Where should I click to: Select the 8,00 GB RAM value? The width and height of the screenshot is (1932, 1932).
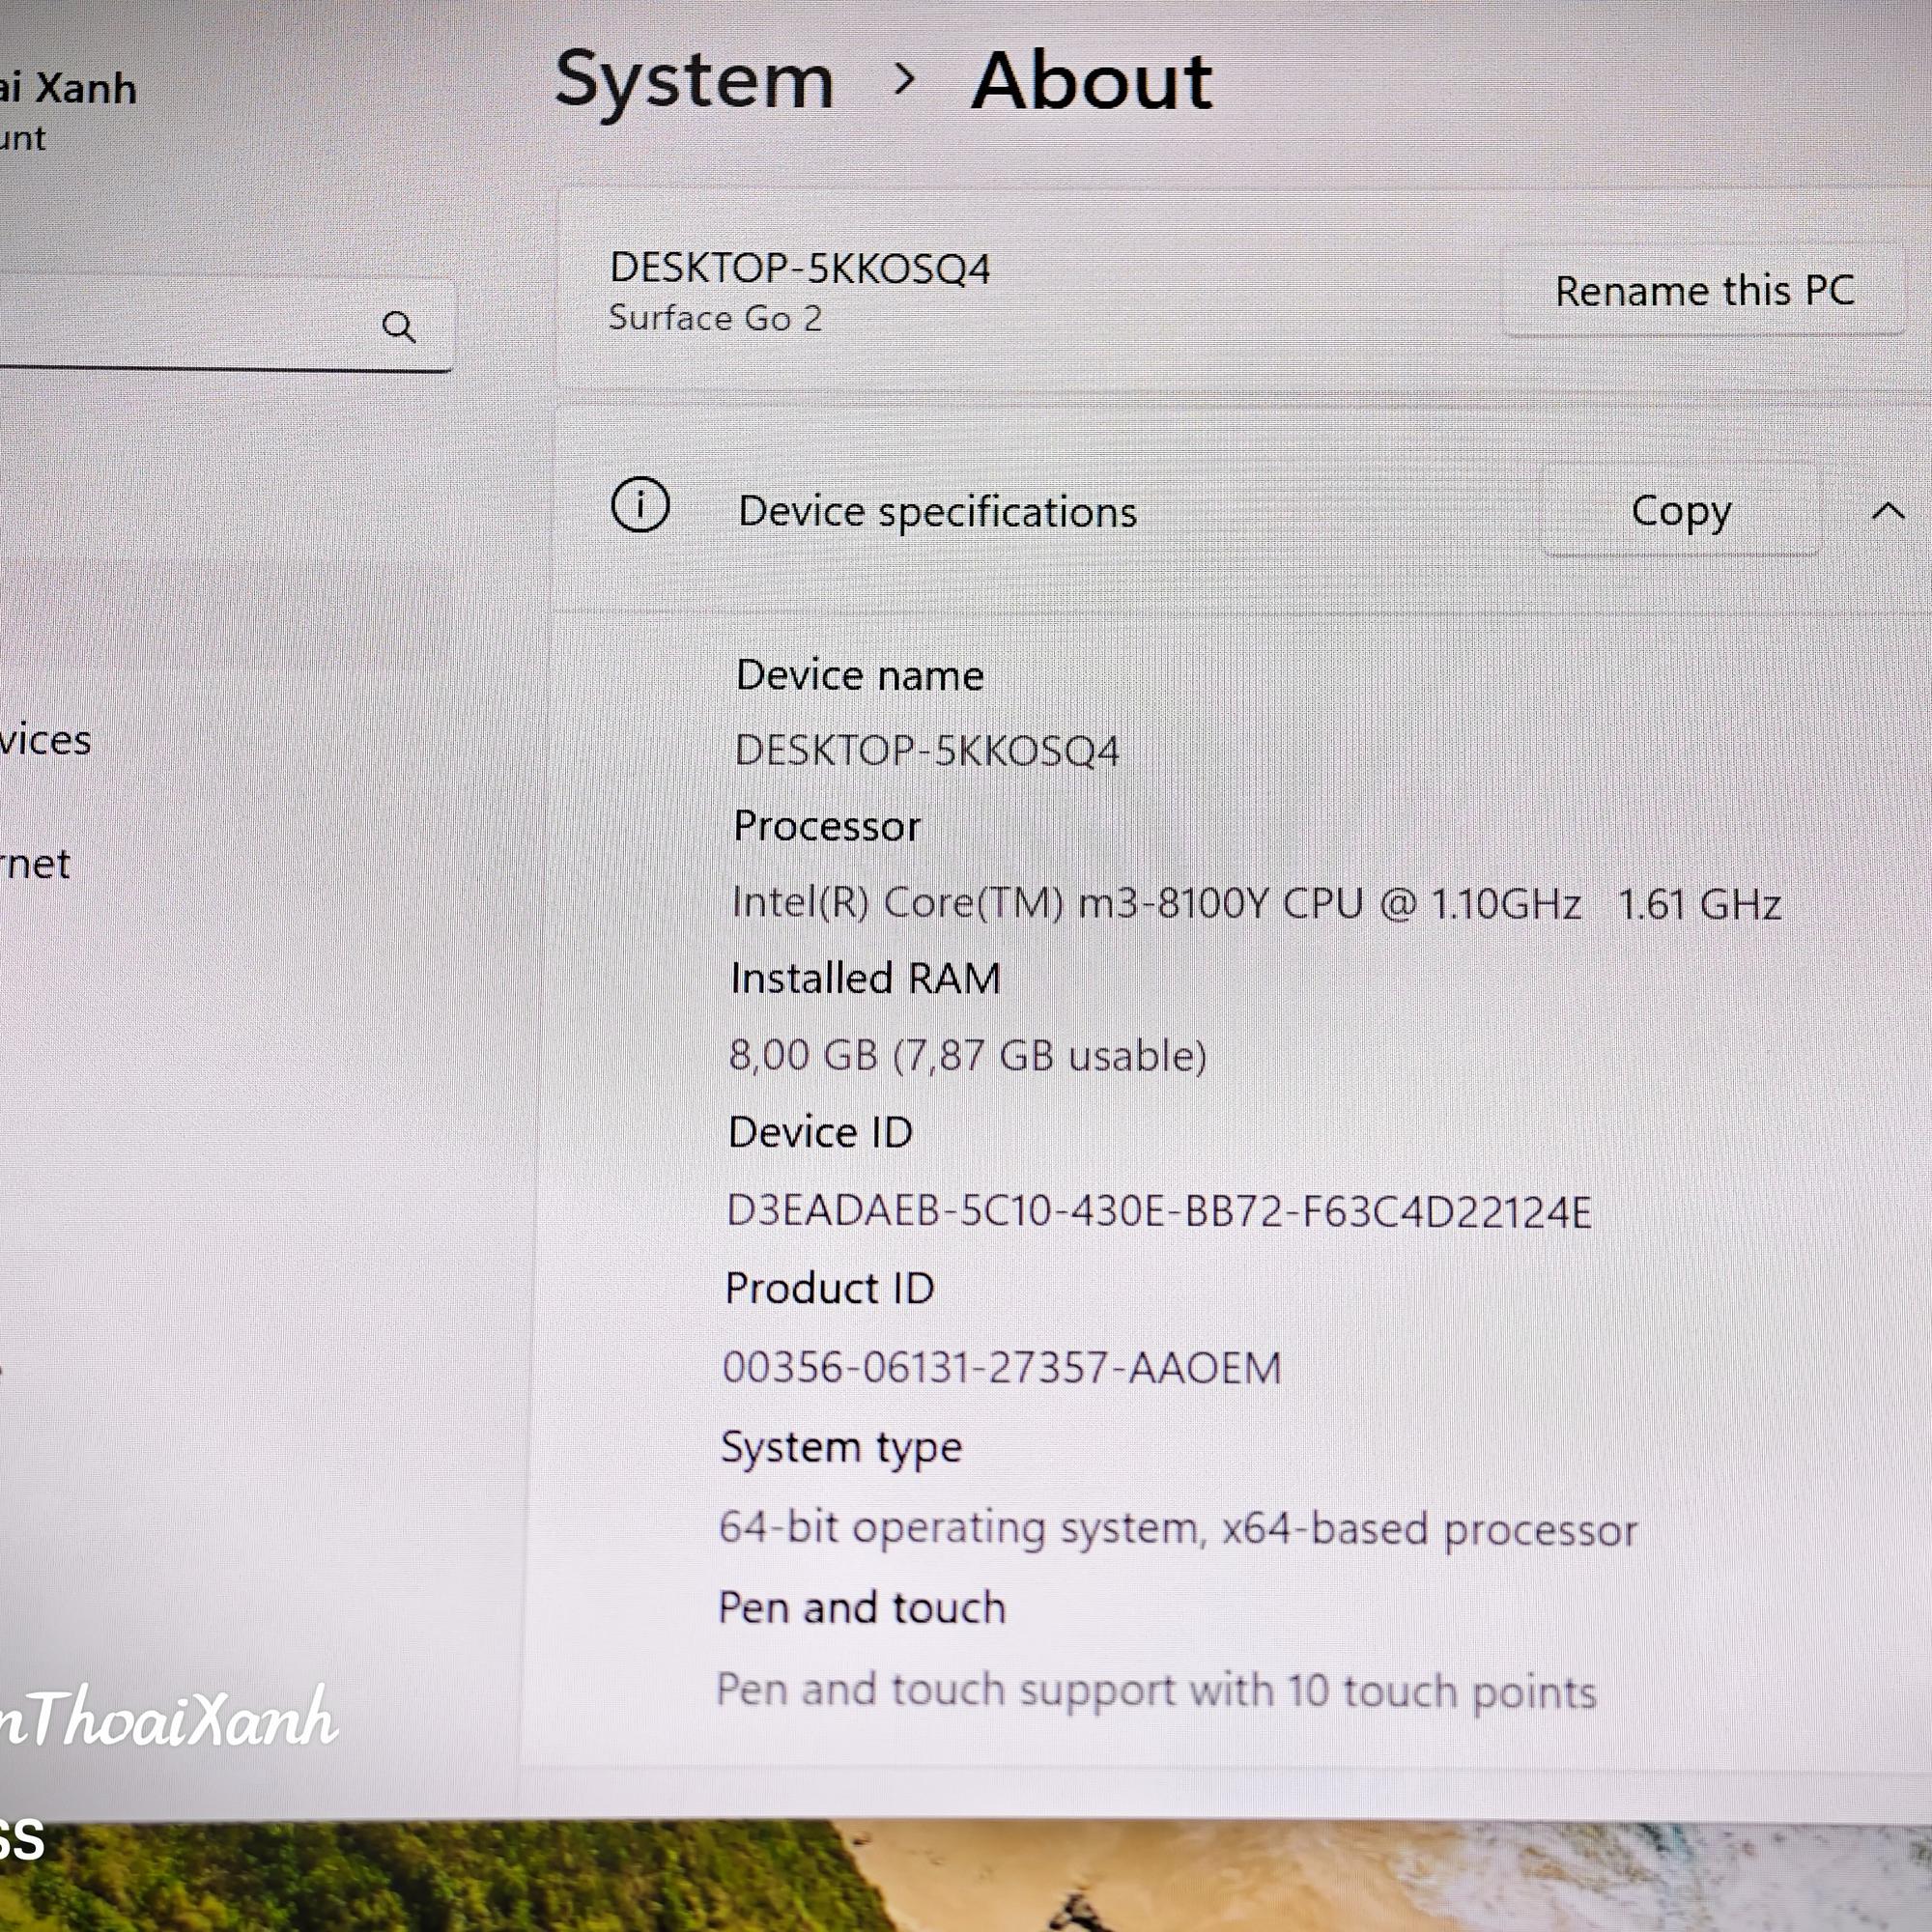coord(967,1055)
